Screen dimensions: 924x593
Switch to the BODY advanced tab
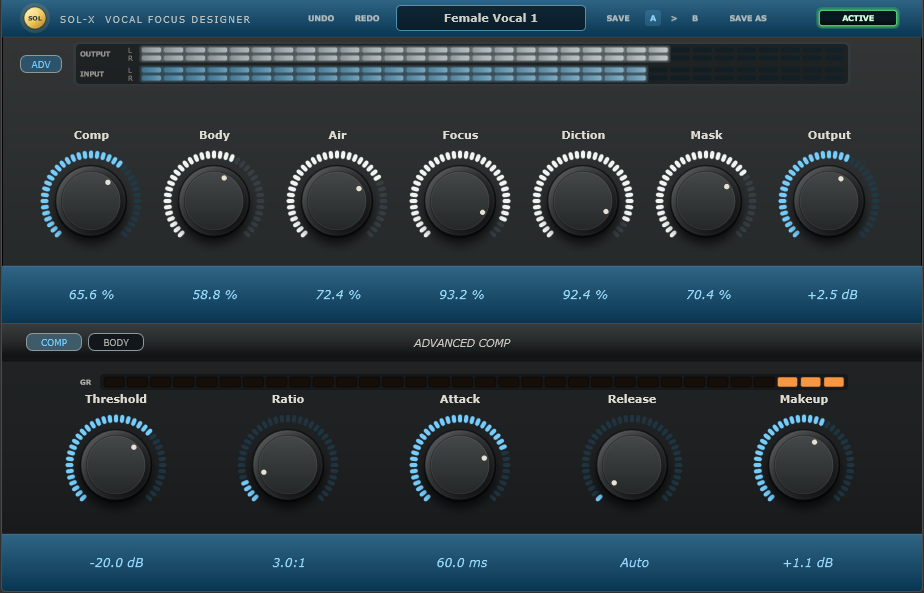(116, 342)
